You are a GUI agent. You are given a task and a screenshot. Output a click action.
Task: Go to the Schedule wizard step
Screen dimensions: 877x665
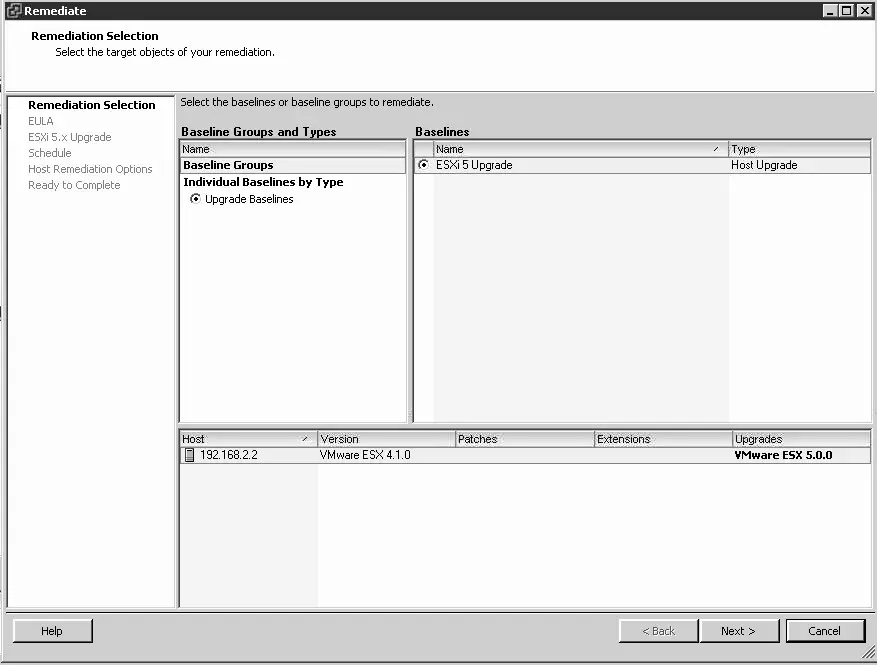coord(50,153)
